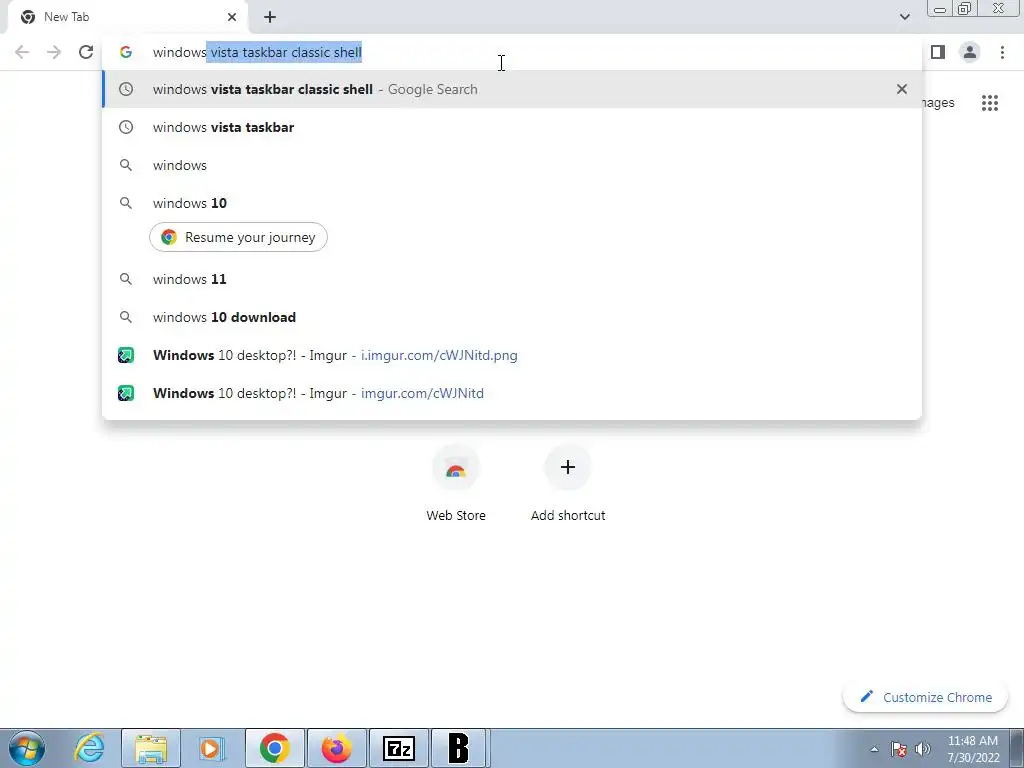1024x768 pixels.
Task: Click clock icon of 'windows vista taskbar' row
Action: (126, 127)
